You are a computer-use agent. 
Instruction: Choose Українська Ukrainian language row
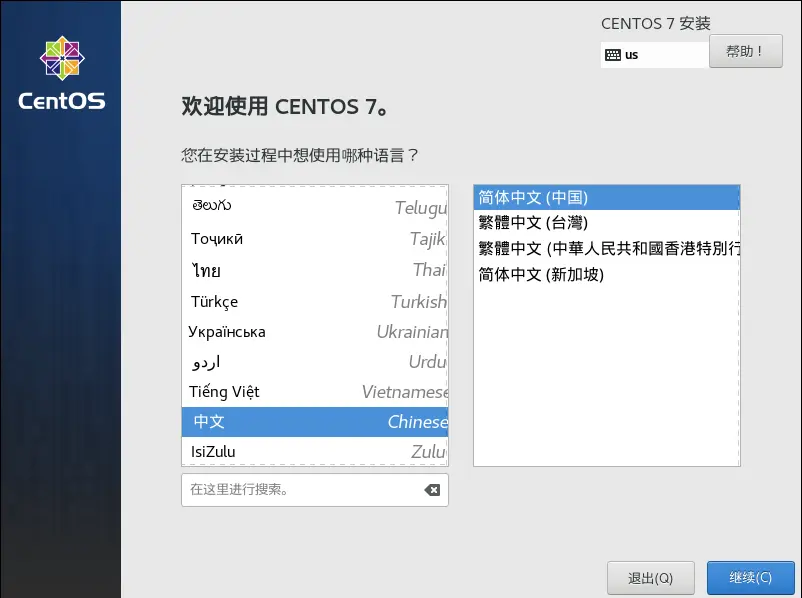[315, 332]
